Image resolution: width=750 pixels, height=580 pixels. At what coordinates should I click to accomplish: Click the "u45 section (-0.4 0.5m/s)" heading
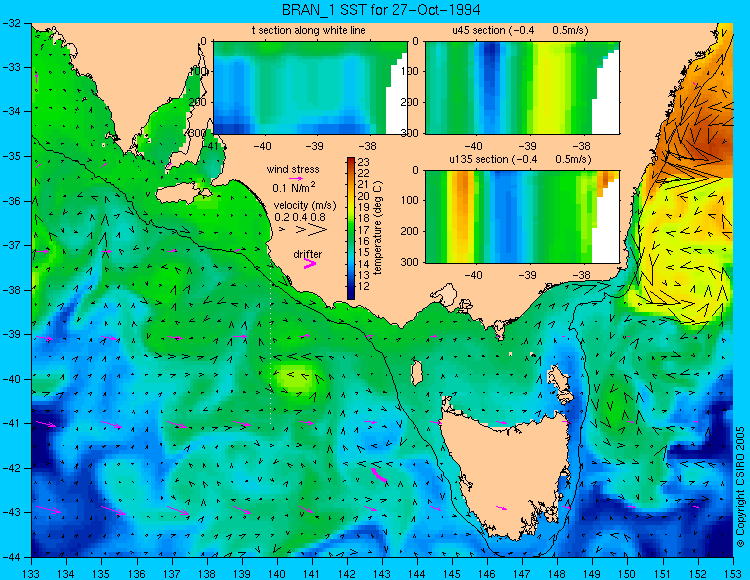click(520, 31)
